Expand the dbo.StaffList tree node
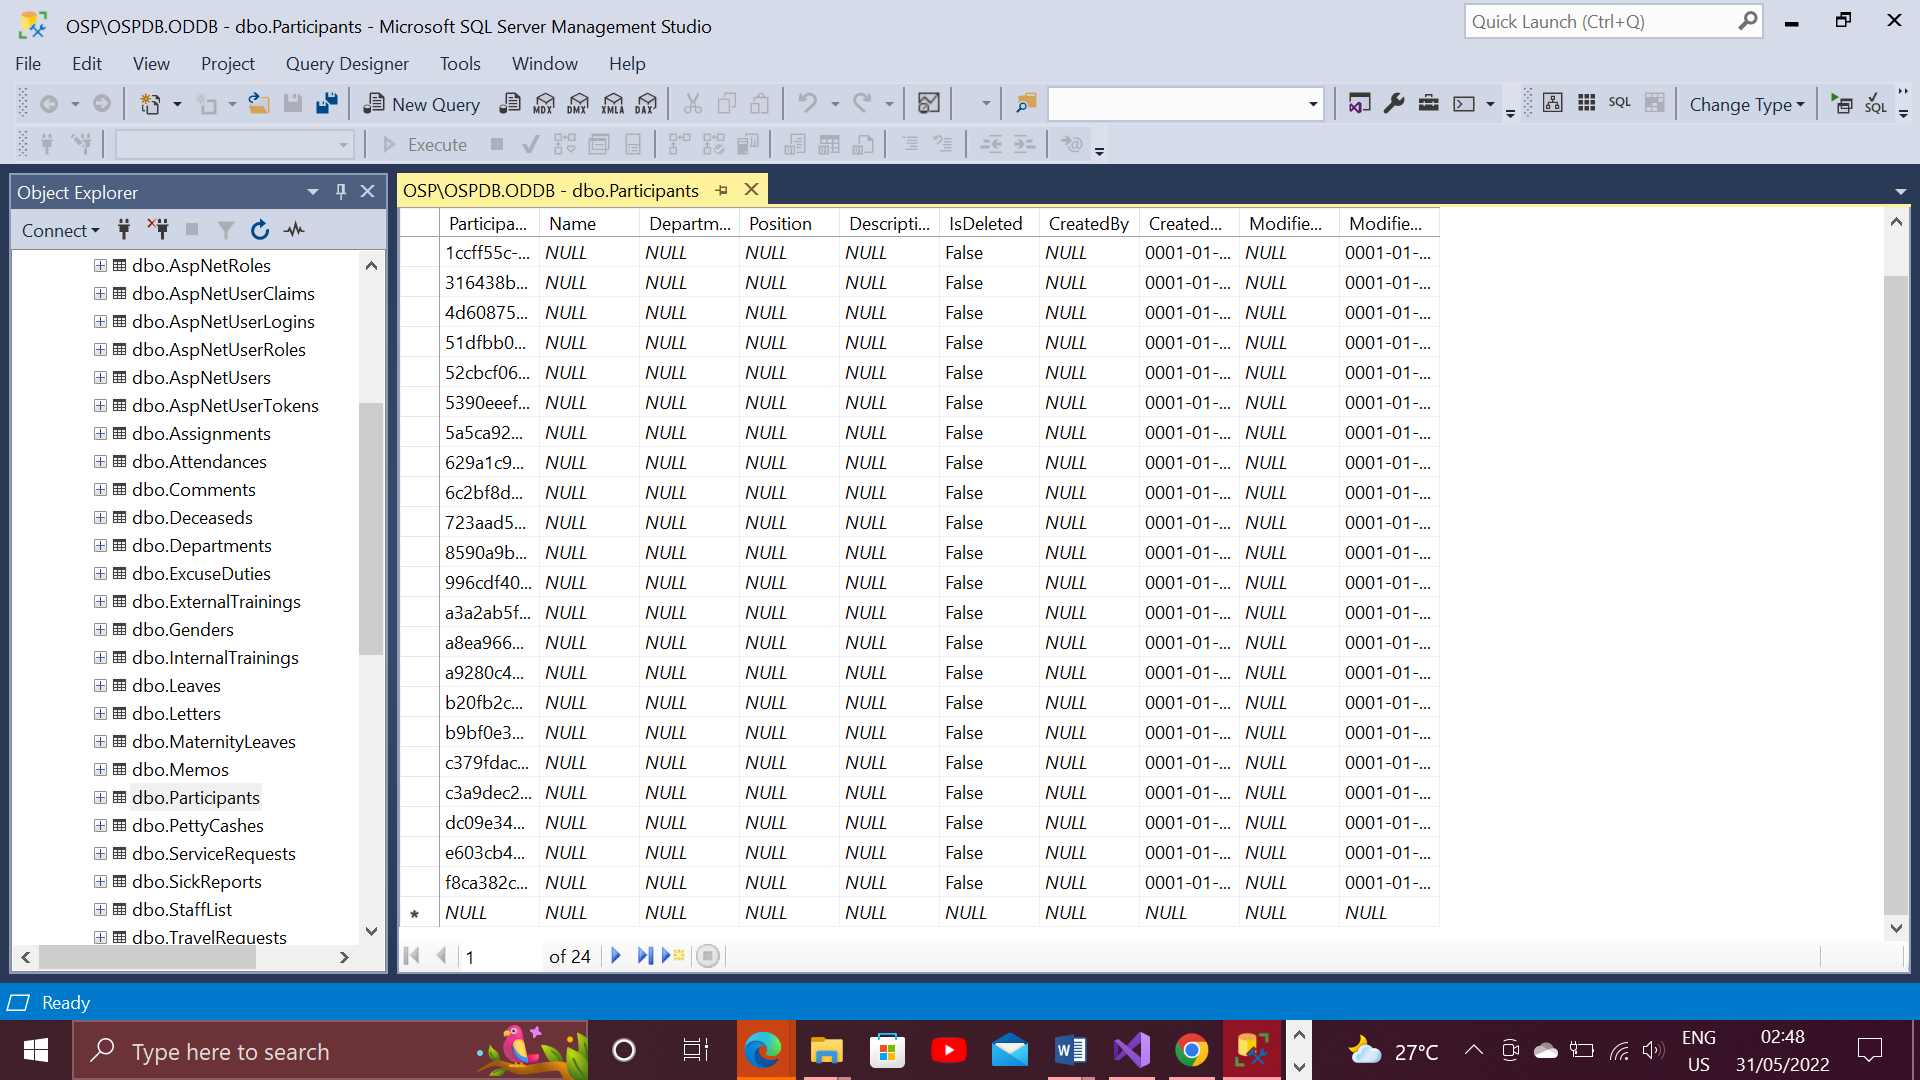Screen dimensions: 1920x1080 [100, 909]
